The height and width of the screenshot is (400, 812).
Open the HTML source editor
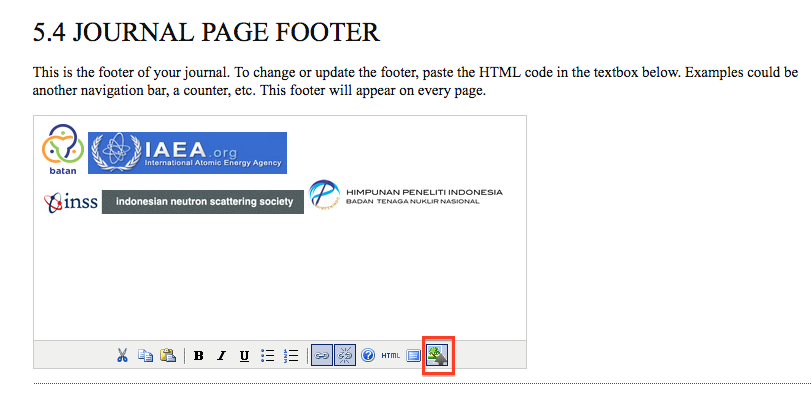click(x=391, y=355)
